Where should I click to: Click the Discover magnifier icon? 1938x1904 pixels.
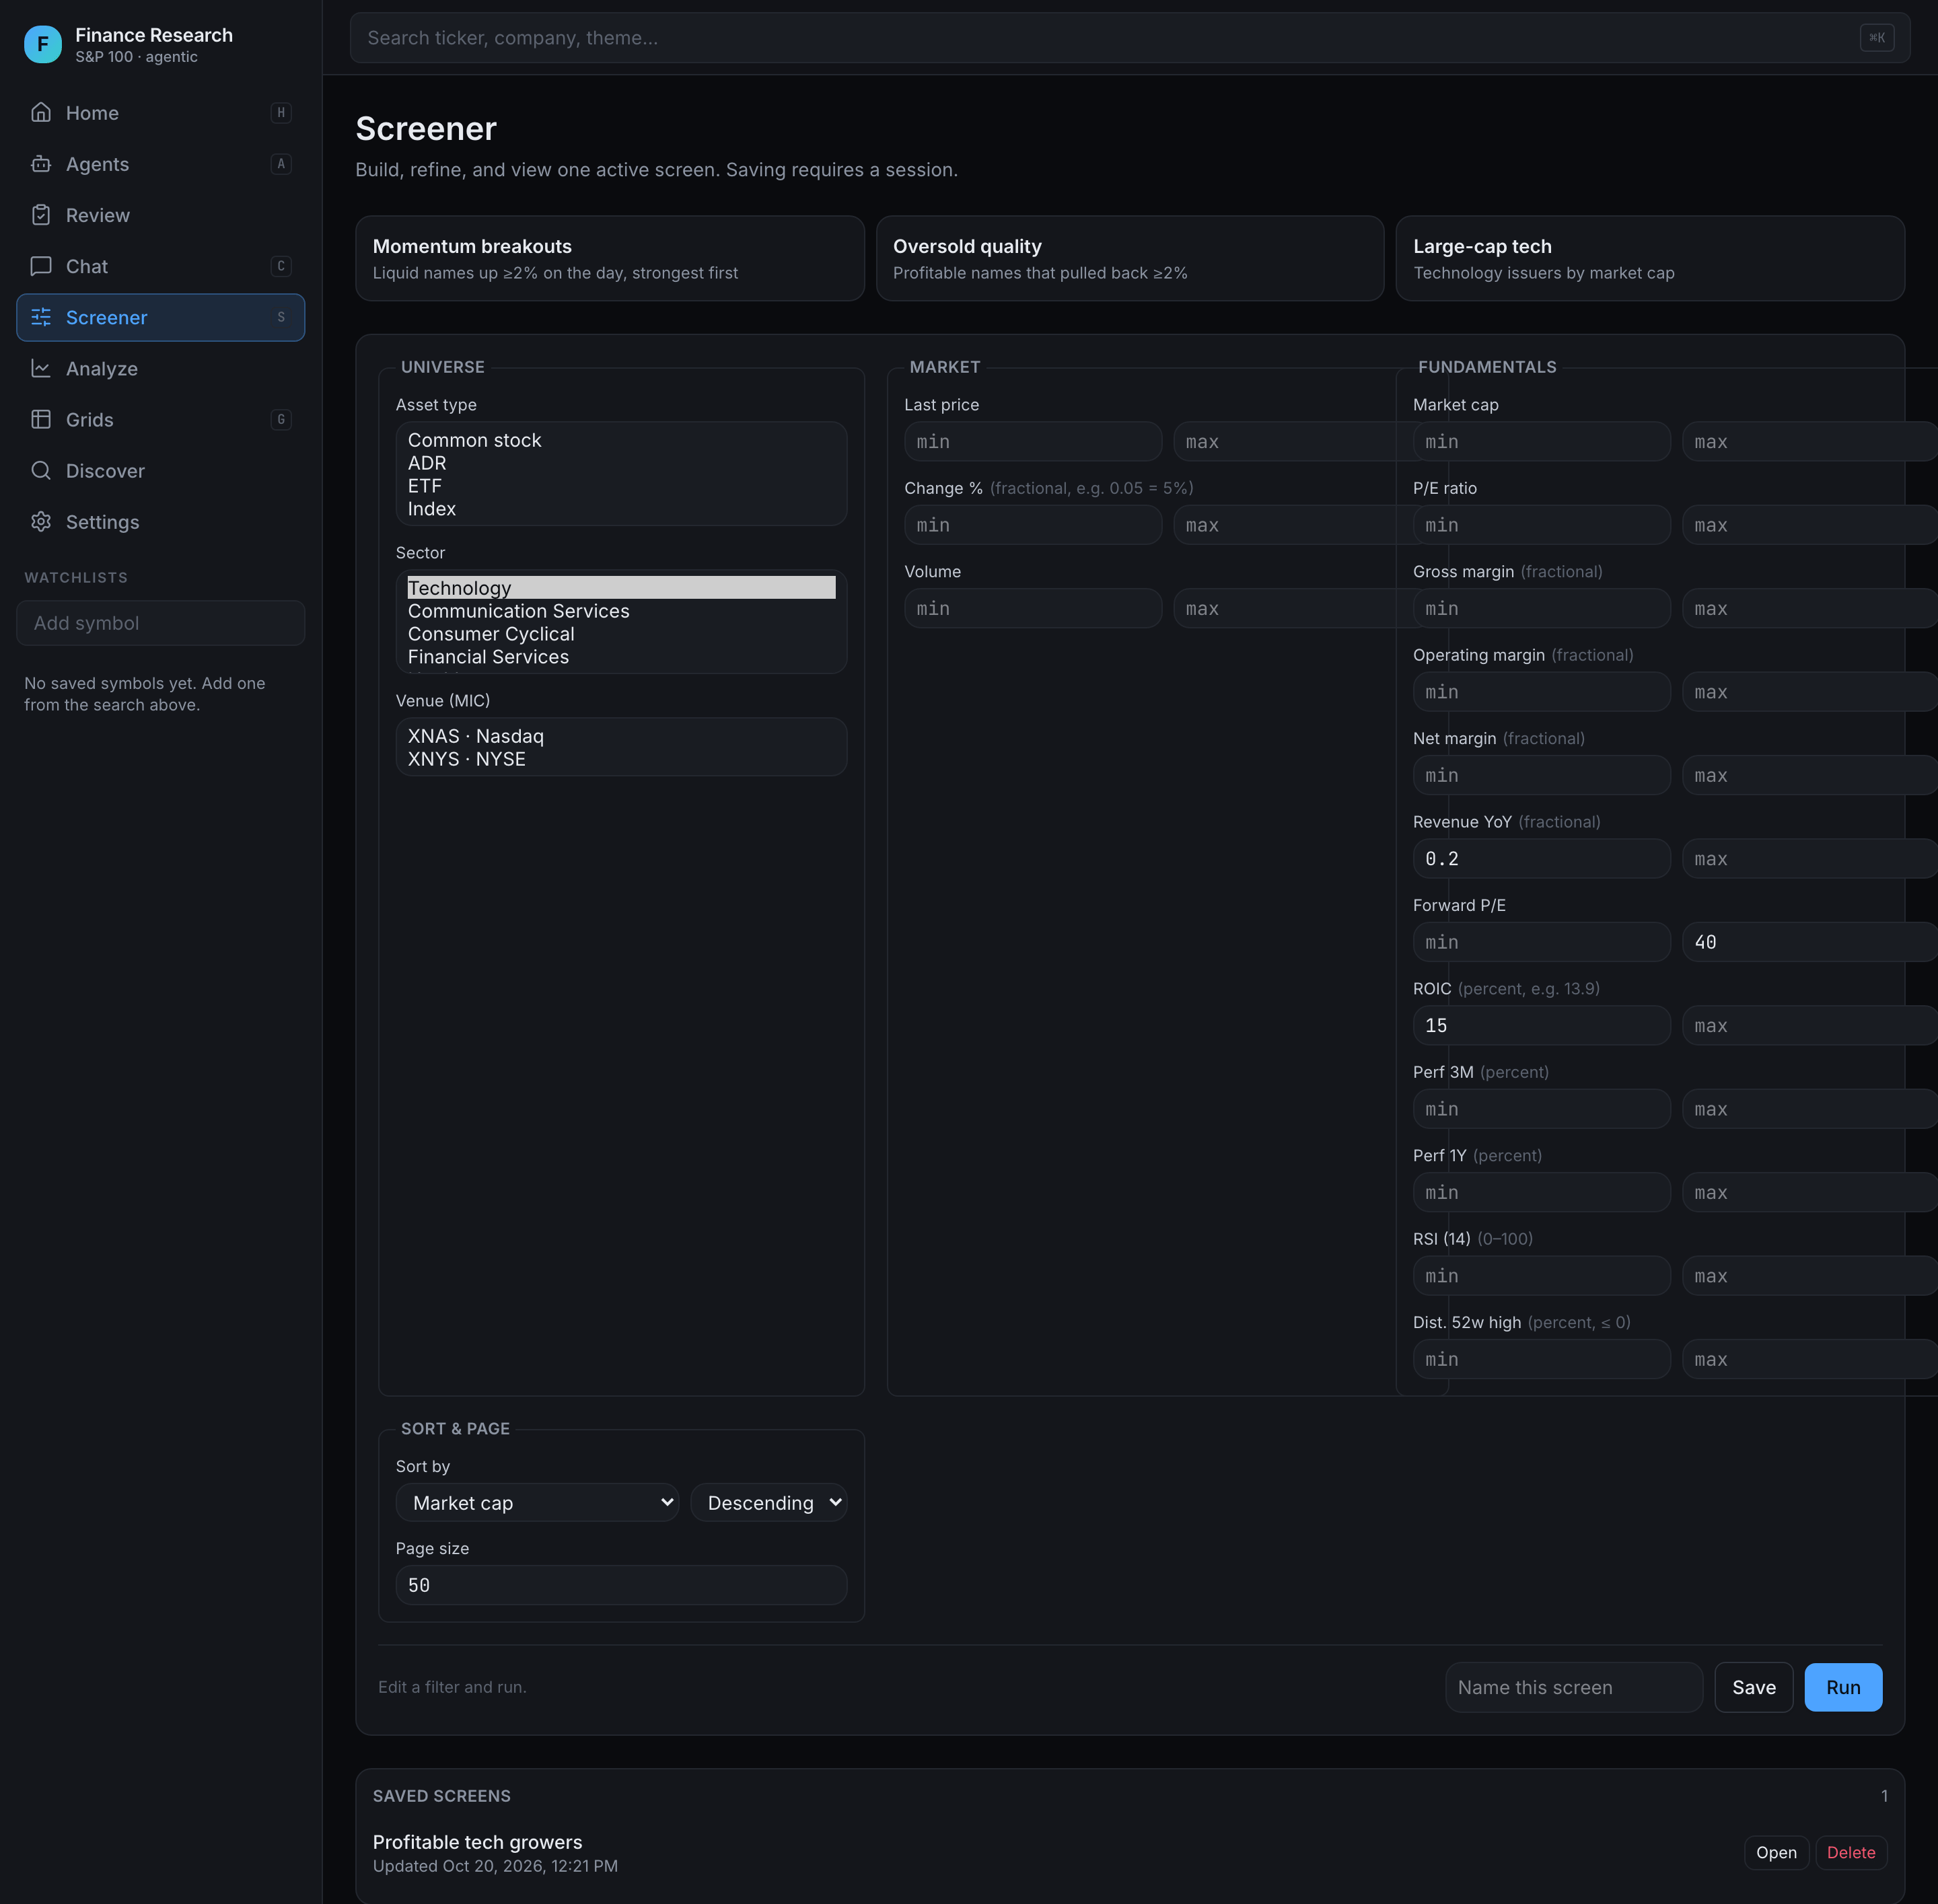[x=41, y=470]
